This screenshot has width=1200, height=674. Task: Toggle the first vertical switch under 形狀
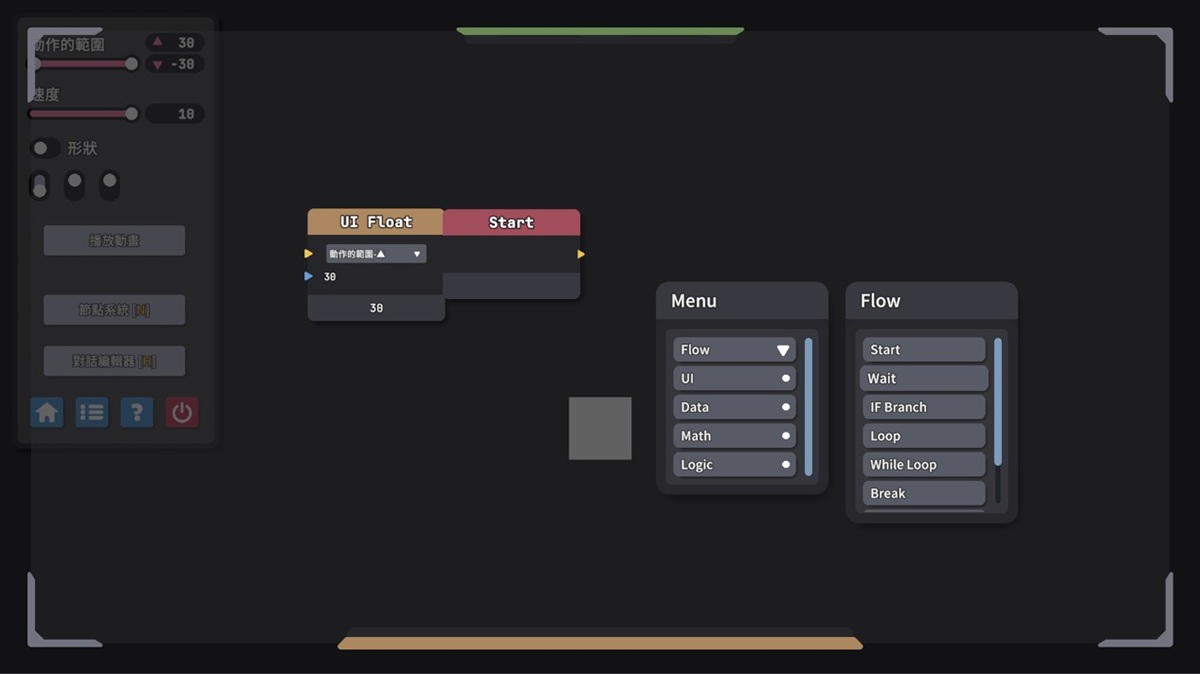(40, 185)
